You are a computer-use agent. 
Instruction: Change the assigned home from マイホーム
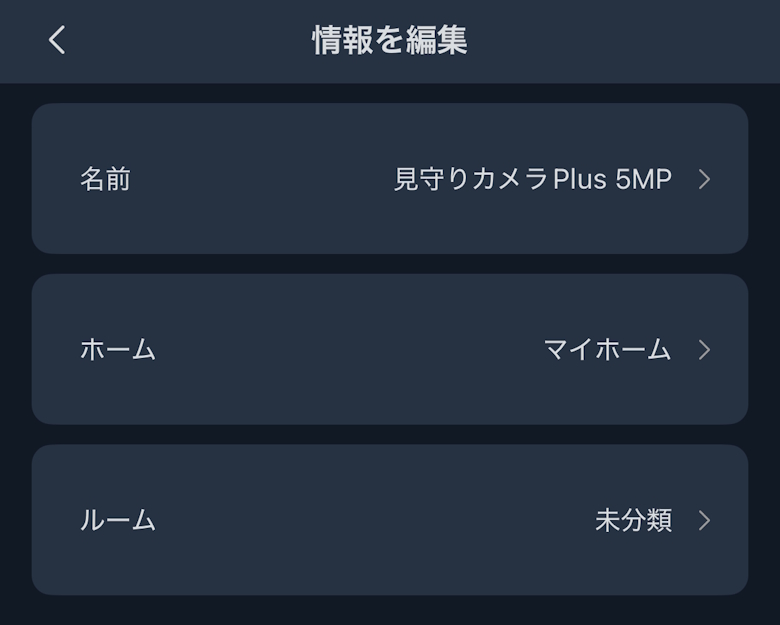[x=607, y=349]
